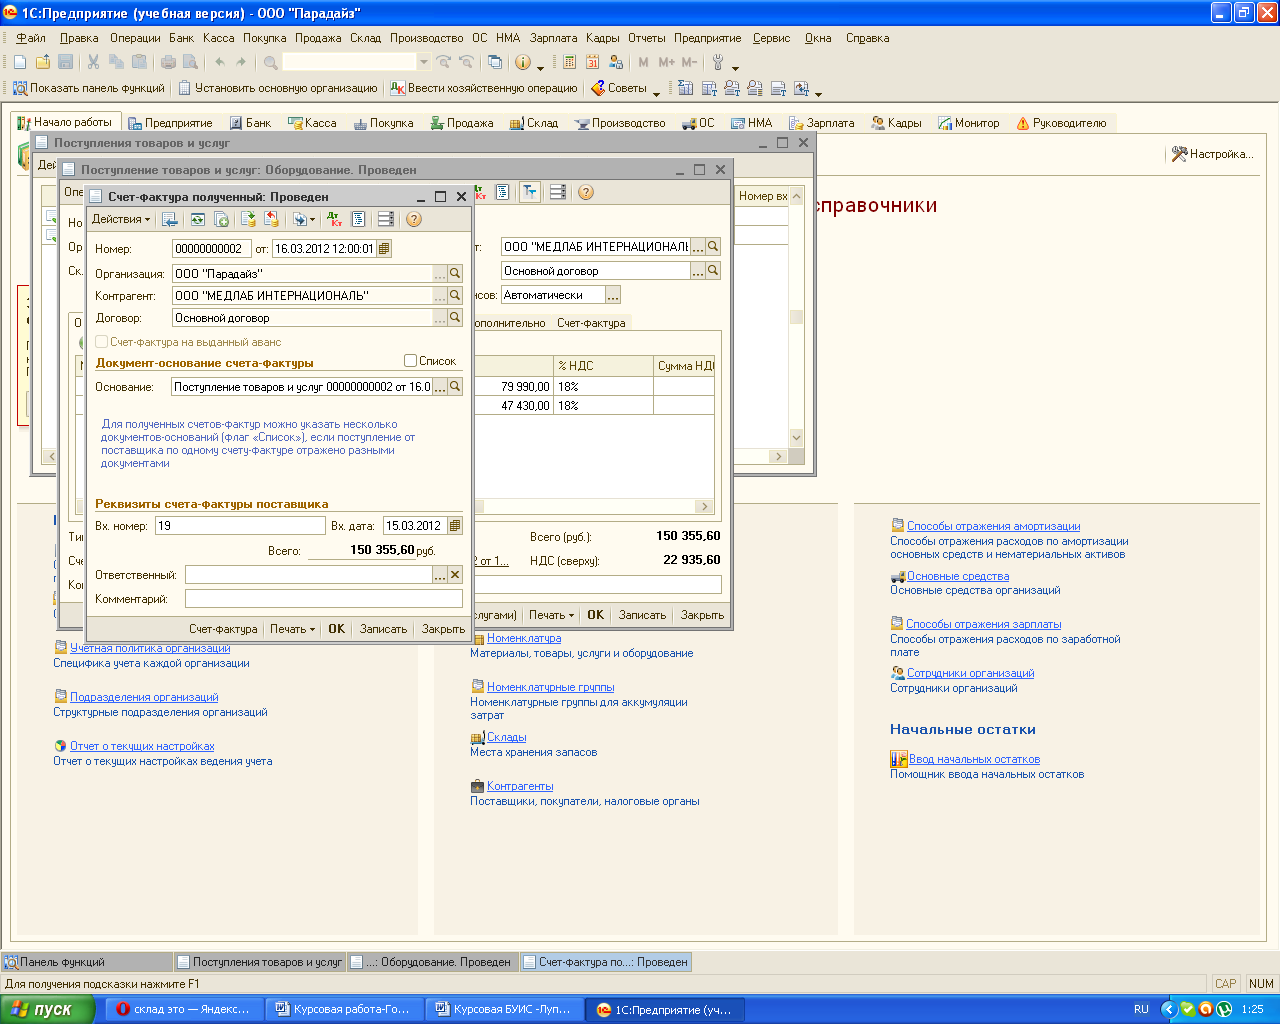Open the Контрагенты link
Viewport: 1280px width, 1024px height.
520,786
